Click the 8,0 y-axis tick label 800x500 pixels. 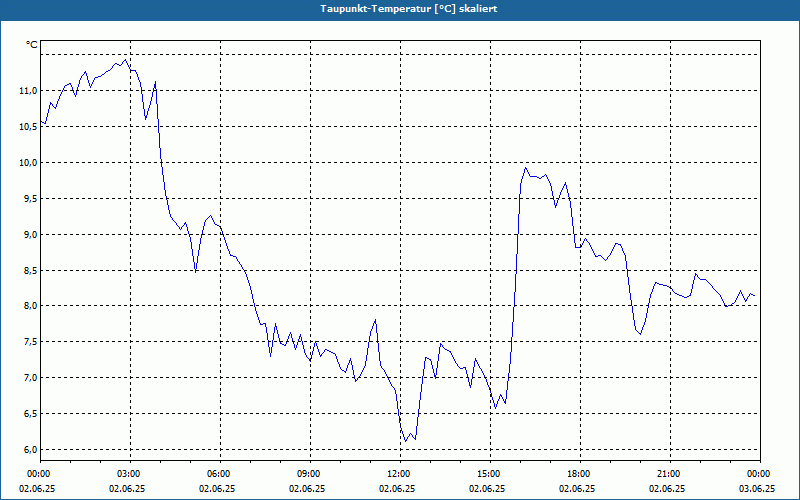(31, 306)
